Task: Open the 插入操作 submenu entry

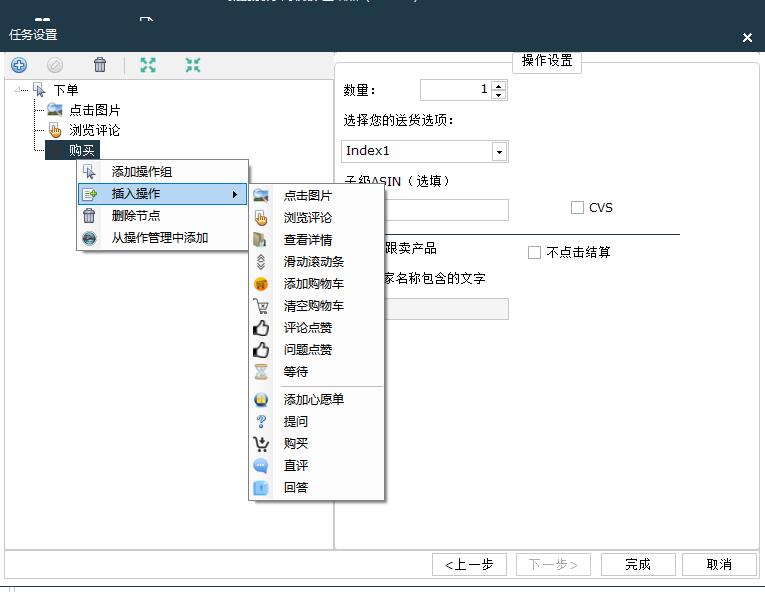Action: (x=162, y=194)
